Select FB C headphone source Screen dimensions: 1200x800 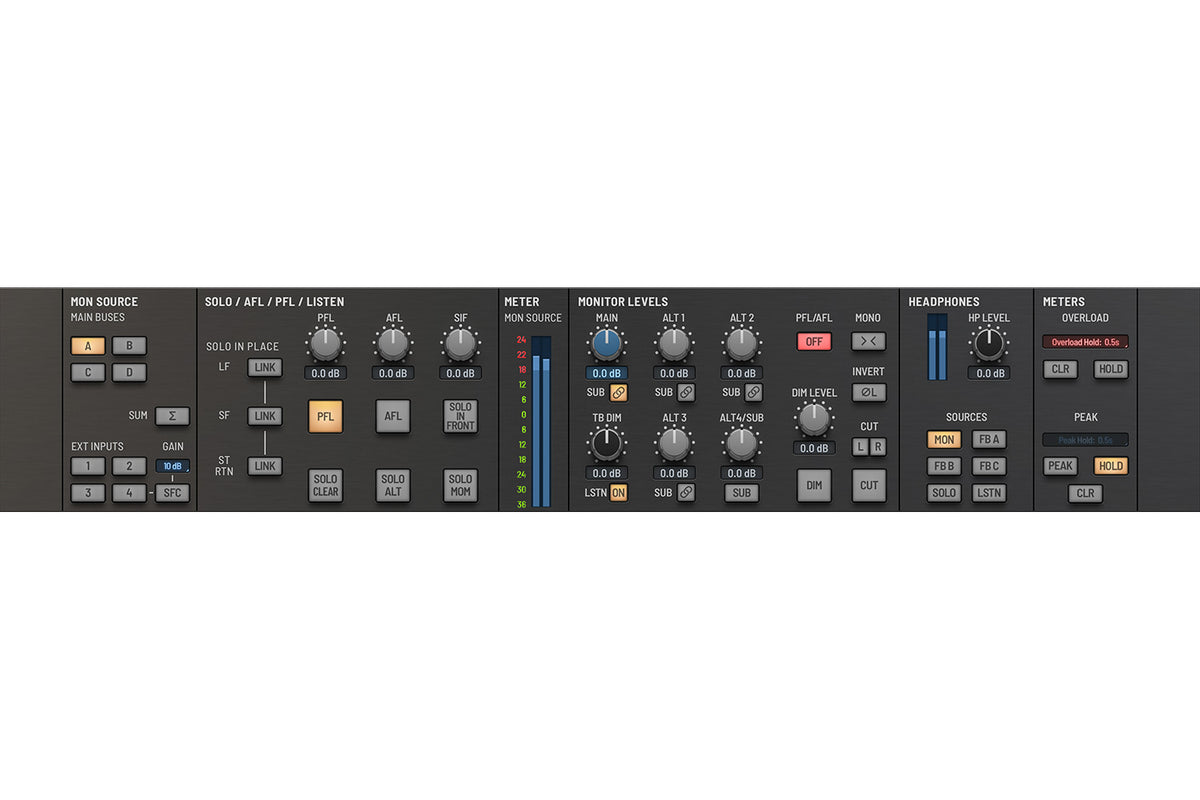point(989,466)
